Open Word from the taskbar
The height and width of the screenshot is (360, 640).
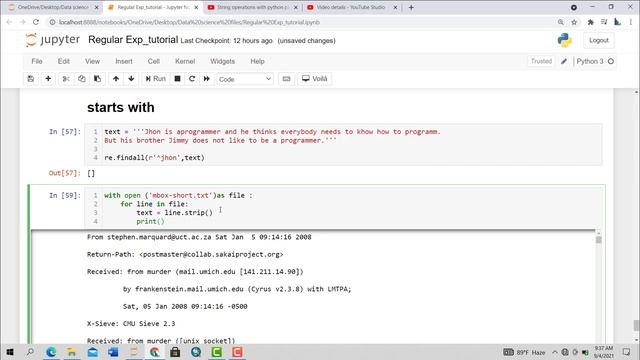click(x=113, y=352)
